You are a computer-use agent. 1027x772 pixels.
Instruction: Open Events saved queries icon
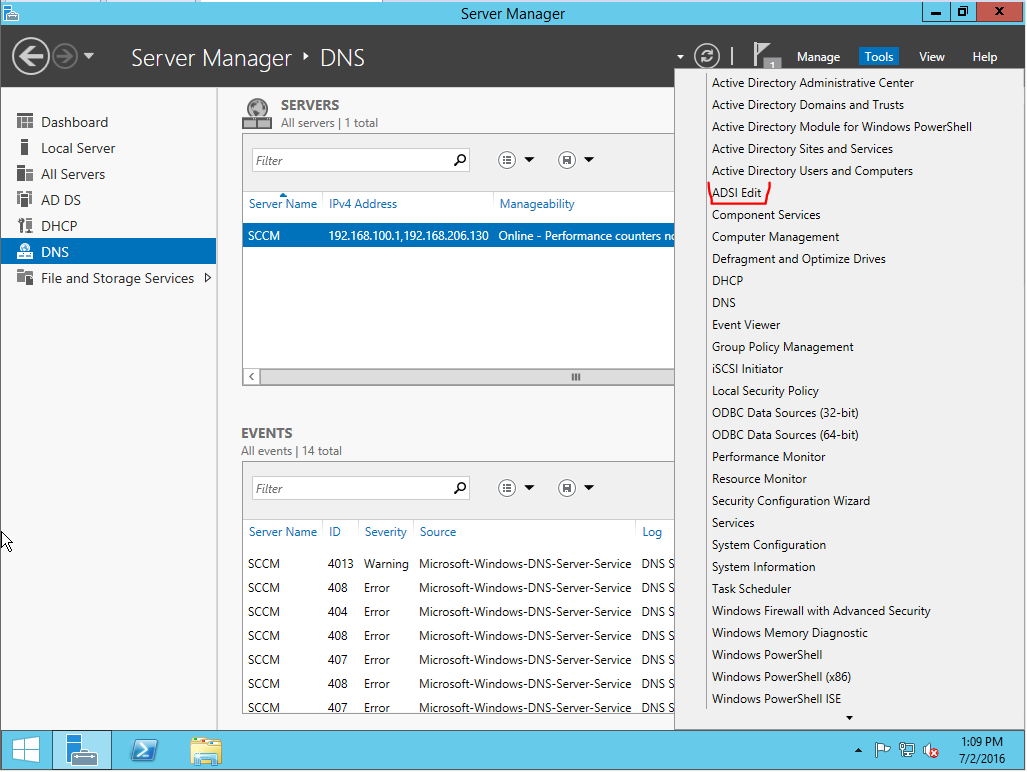click(567, 488)
